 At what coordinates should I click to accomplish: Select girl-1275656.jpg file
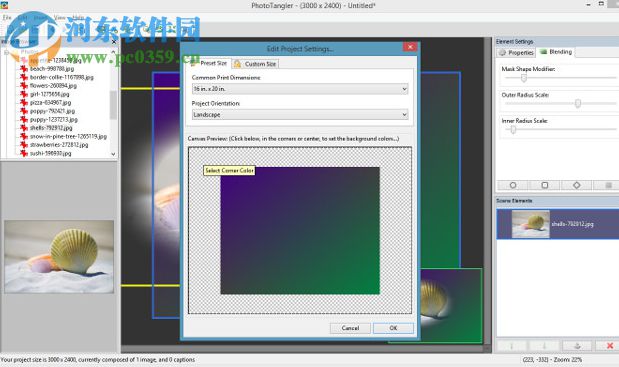coord(49,94)
